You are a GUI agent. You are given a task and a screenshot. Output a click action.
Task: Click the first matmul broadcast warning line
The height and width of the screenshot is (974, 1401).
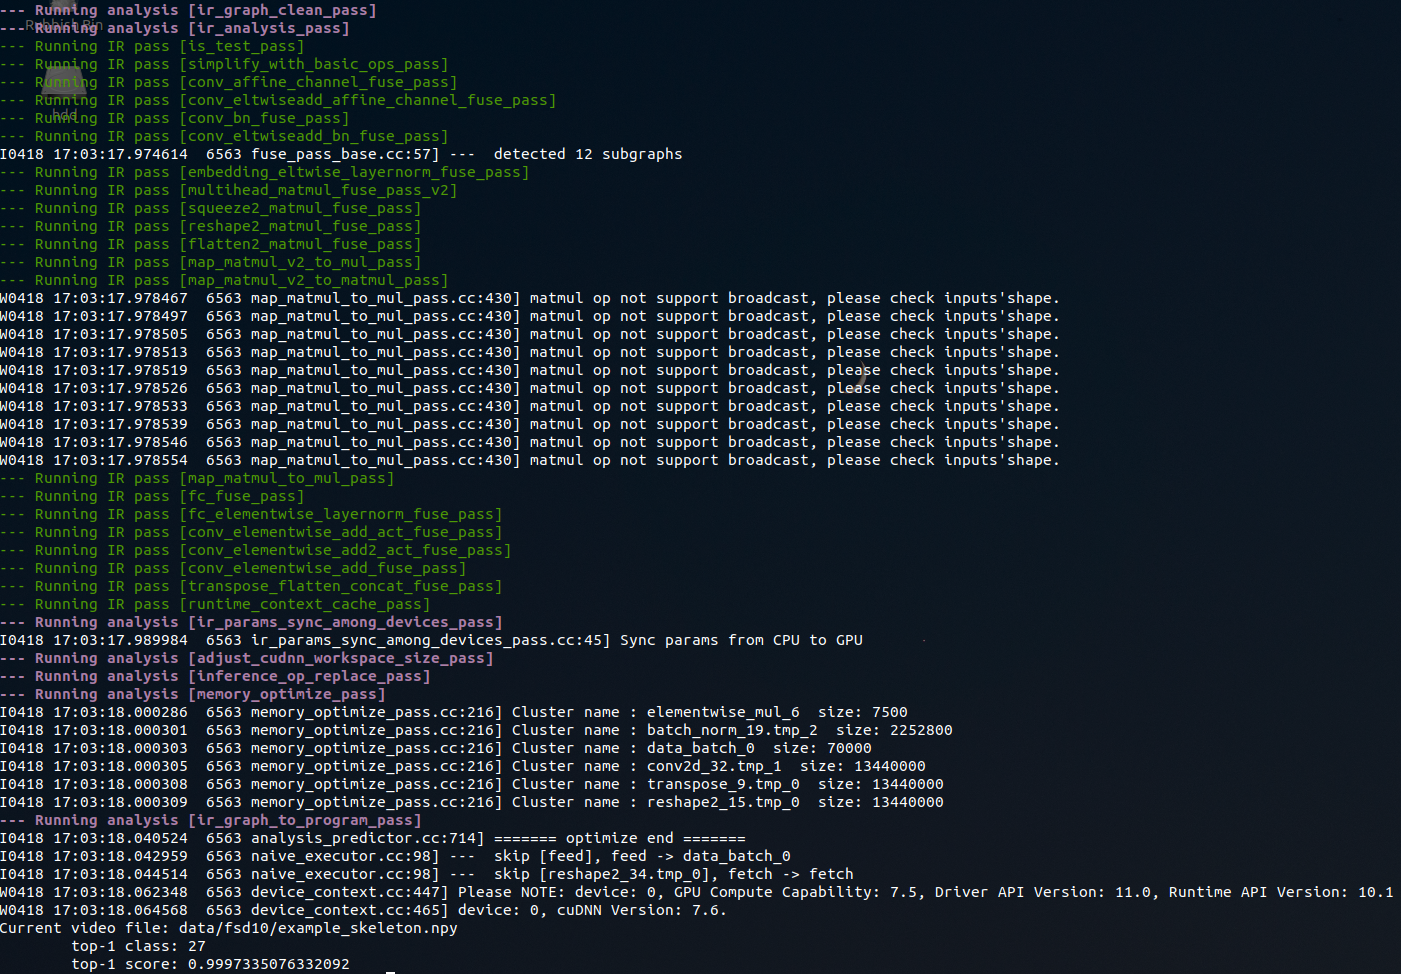tap(530, 297)
